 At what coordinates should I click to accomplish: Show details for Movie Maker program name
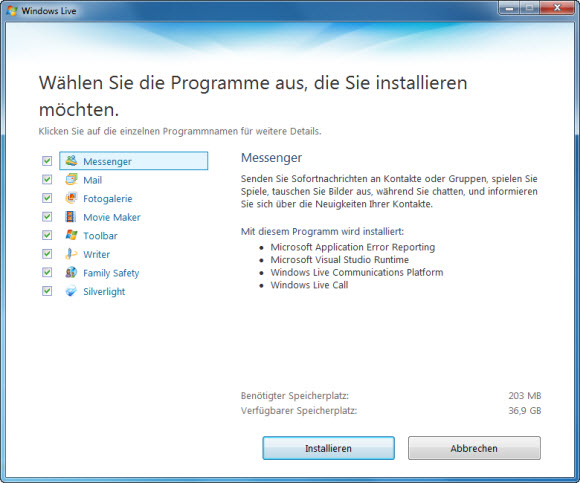coord(112,217)
